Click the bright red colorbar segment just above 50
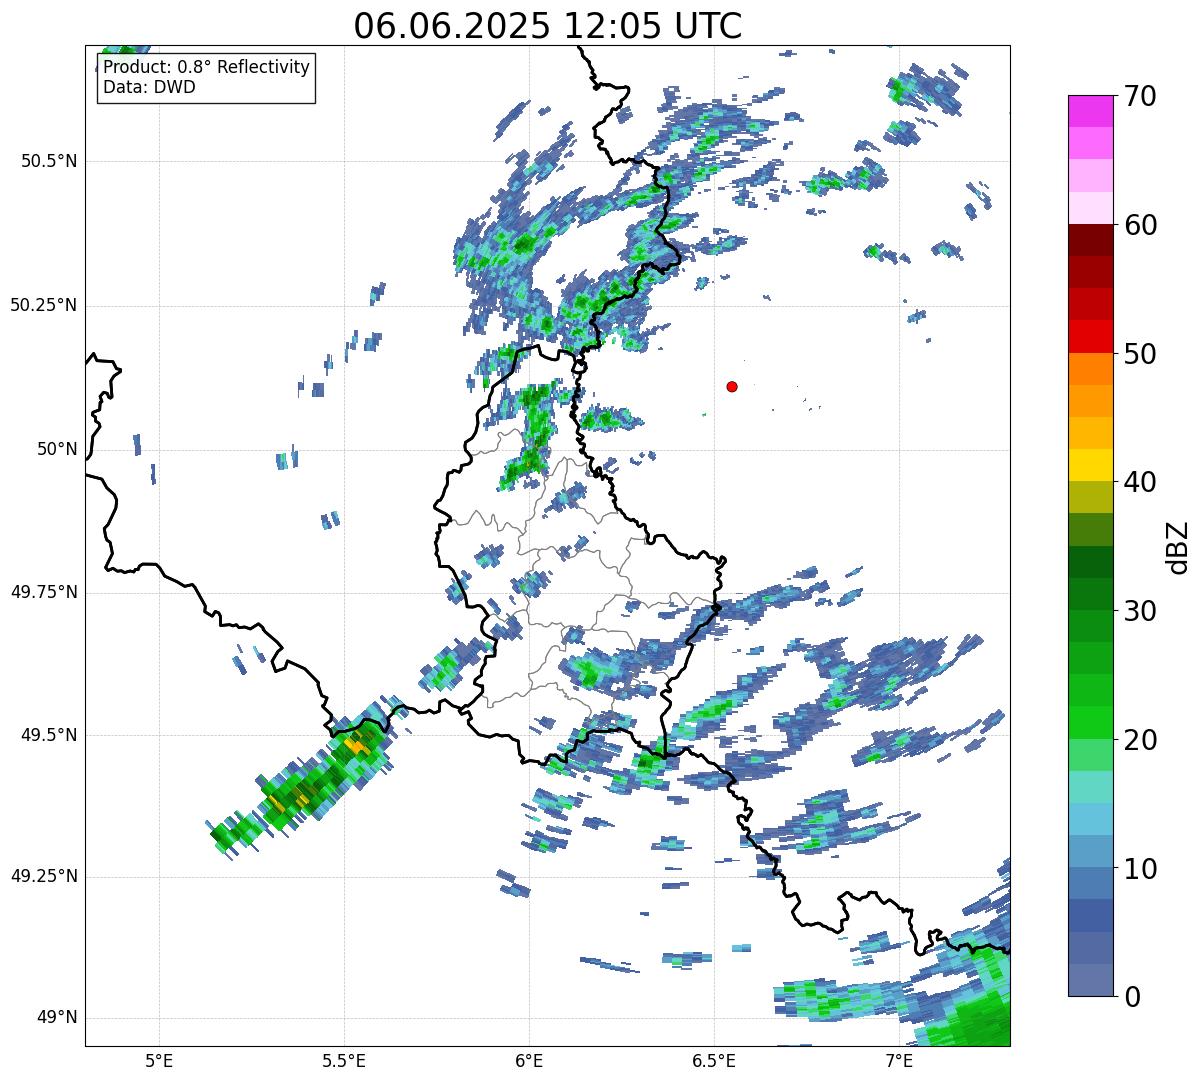The image size is (1202, 1081). 1090,336
